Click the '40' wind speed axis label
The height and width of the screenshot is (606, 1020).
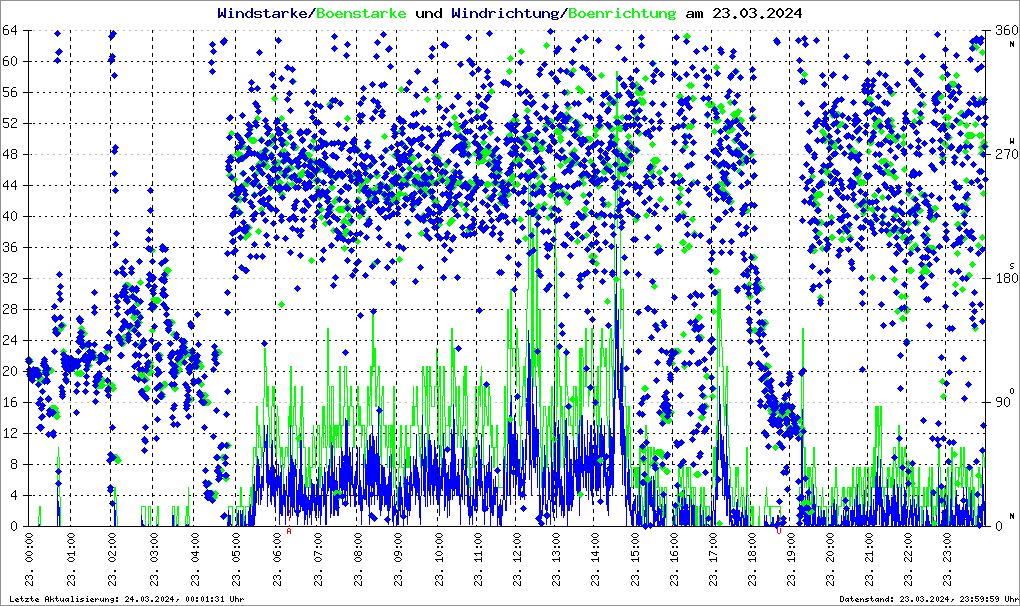pyautogui.click(x=9, y=216)
